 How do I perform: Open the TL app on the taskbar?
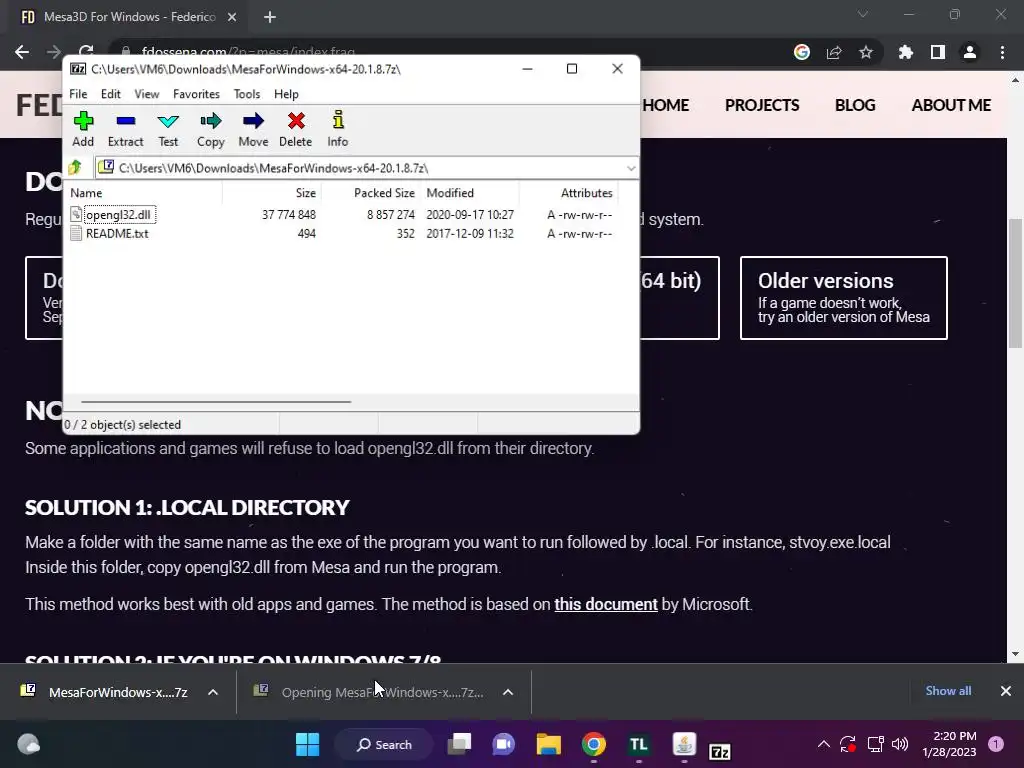point(639,744)
